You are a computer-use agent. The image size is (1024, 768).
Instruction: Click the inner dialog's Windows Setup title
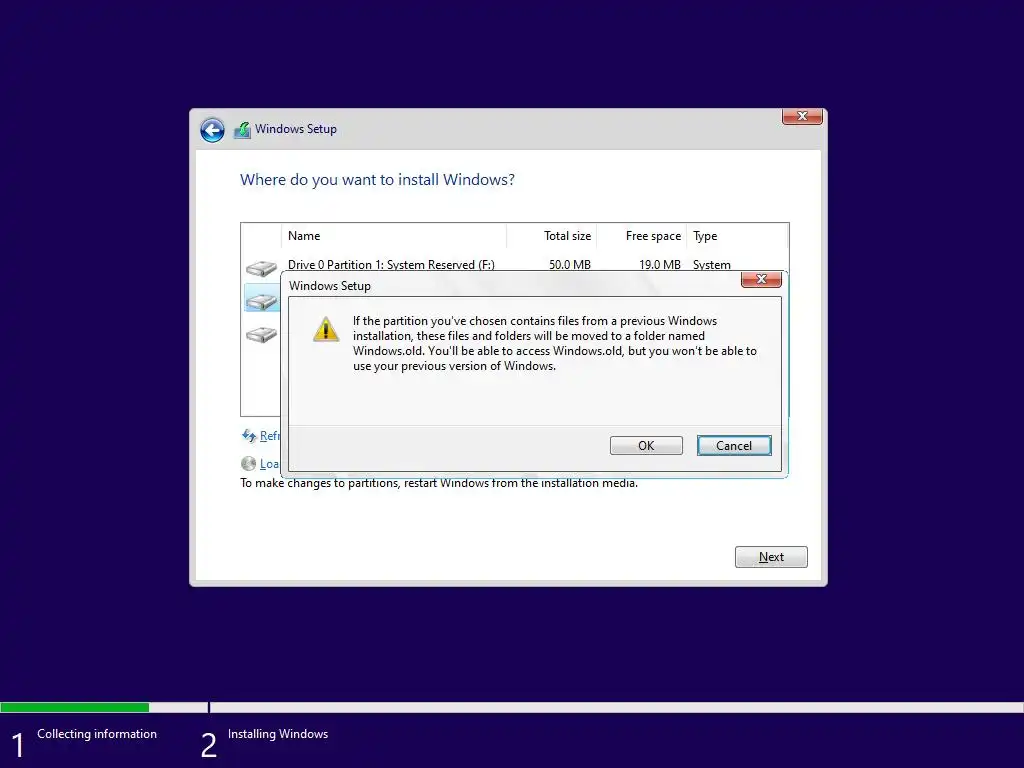pyautogui.click(x=330, y=286)
